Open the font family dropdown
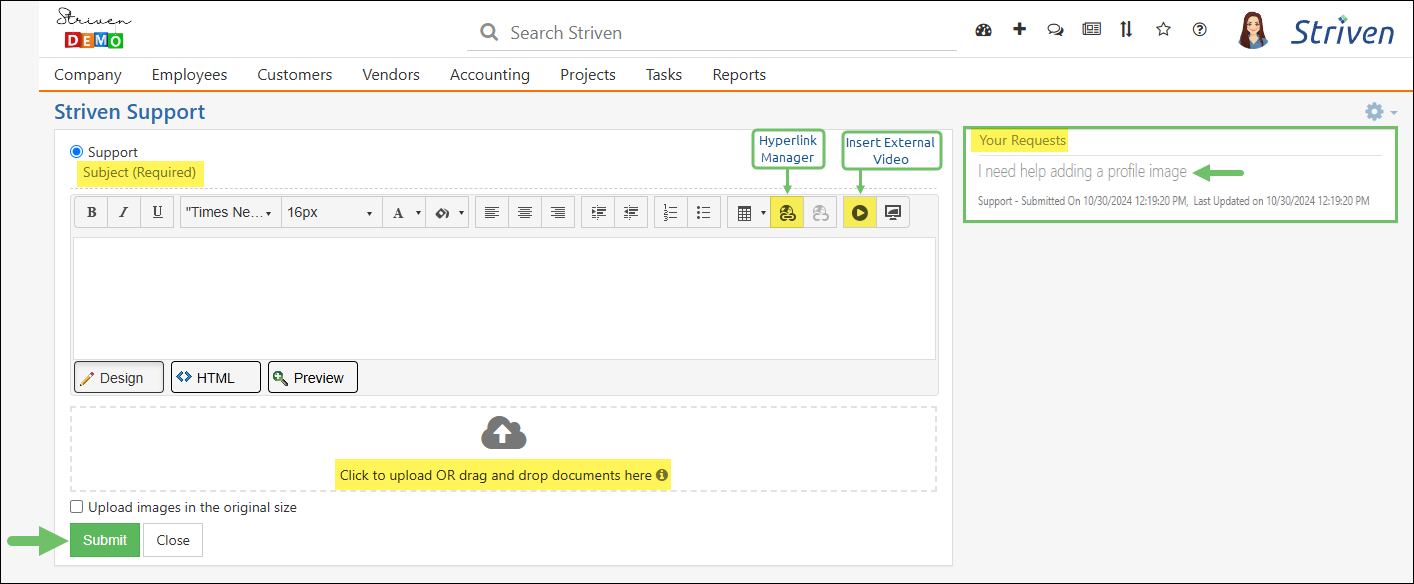The image size is (1414, 584). [229, 213]
